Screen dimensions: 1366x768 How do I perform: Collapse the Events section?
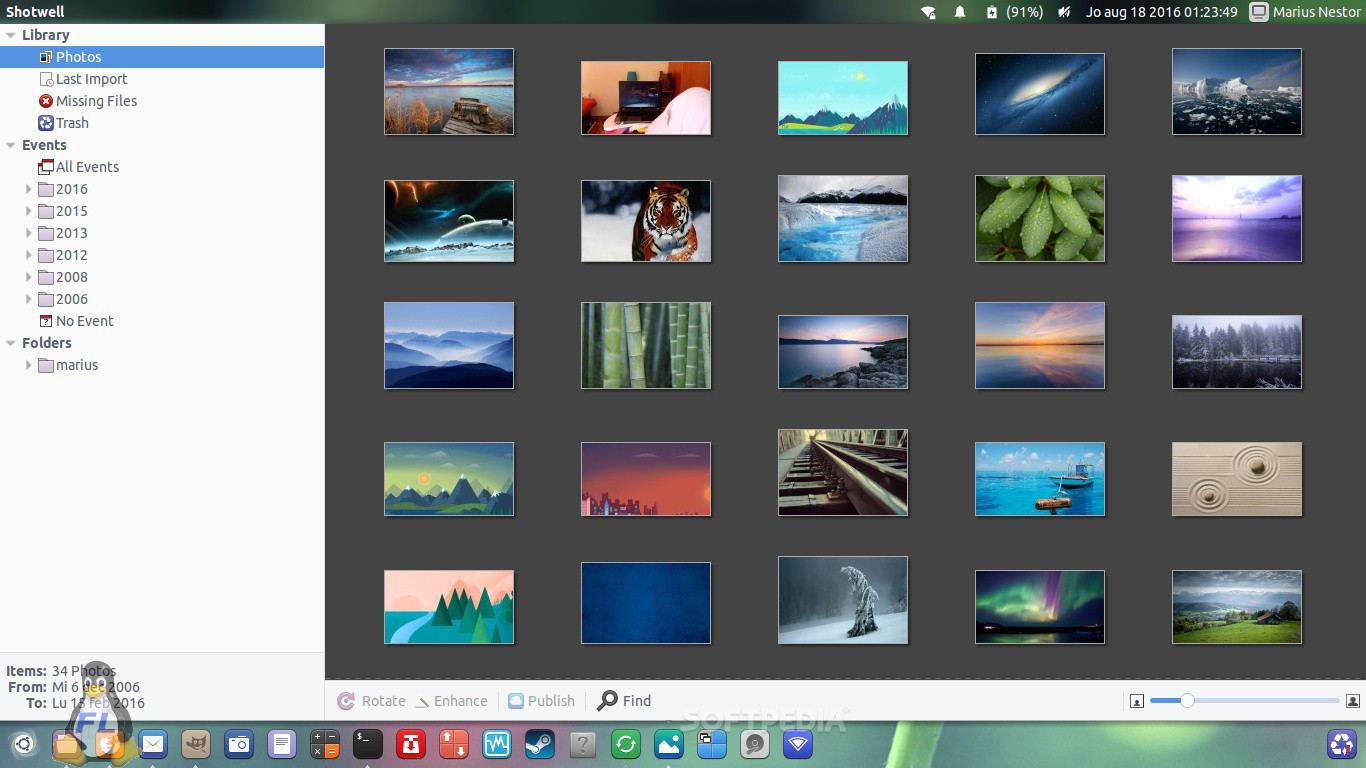coord(10,145)
